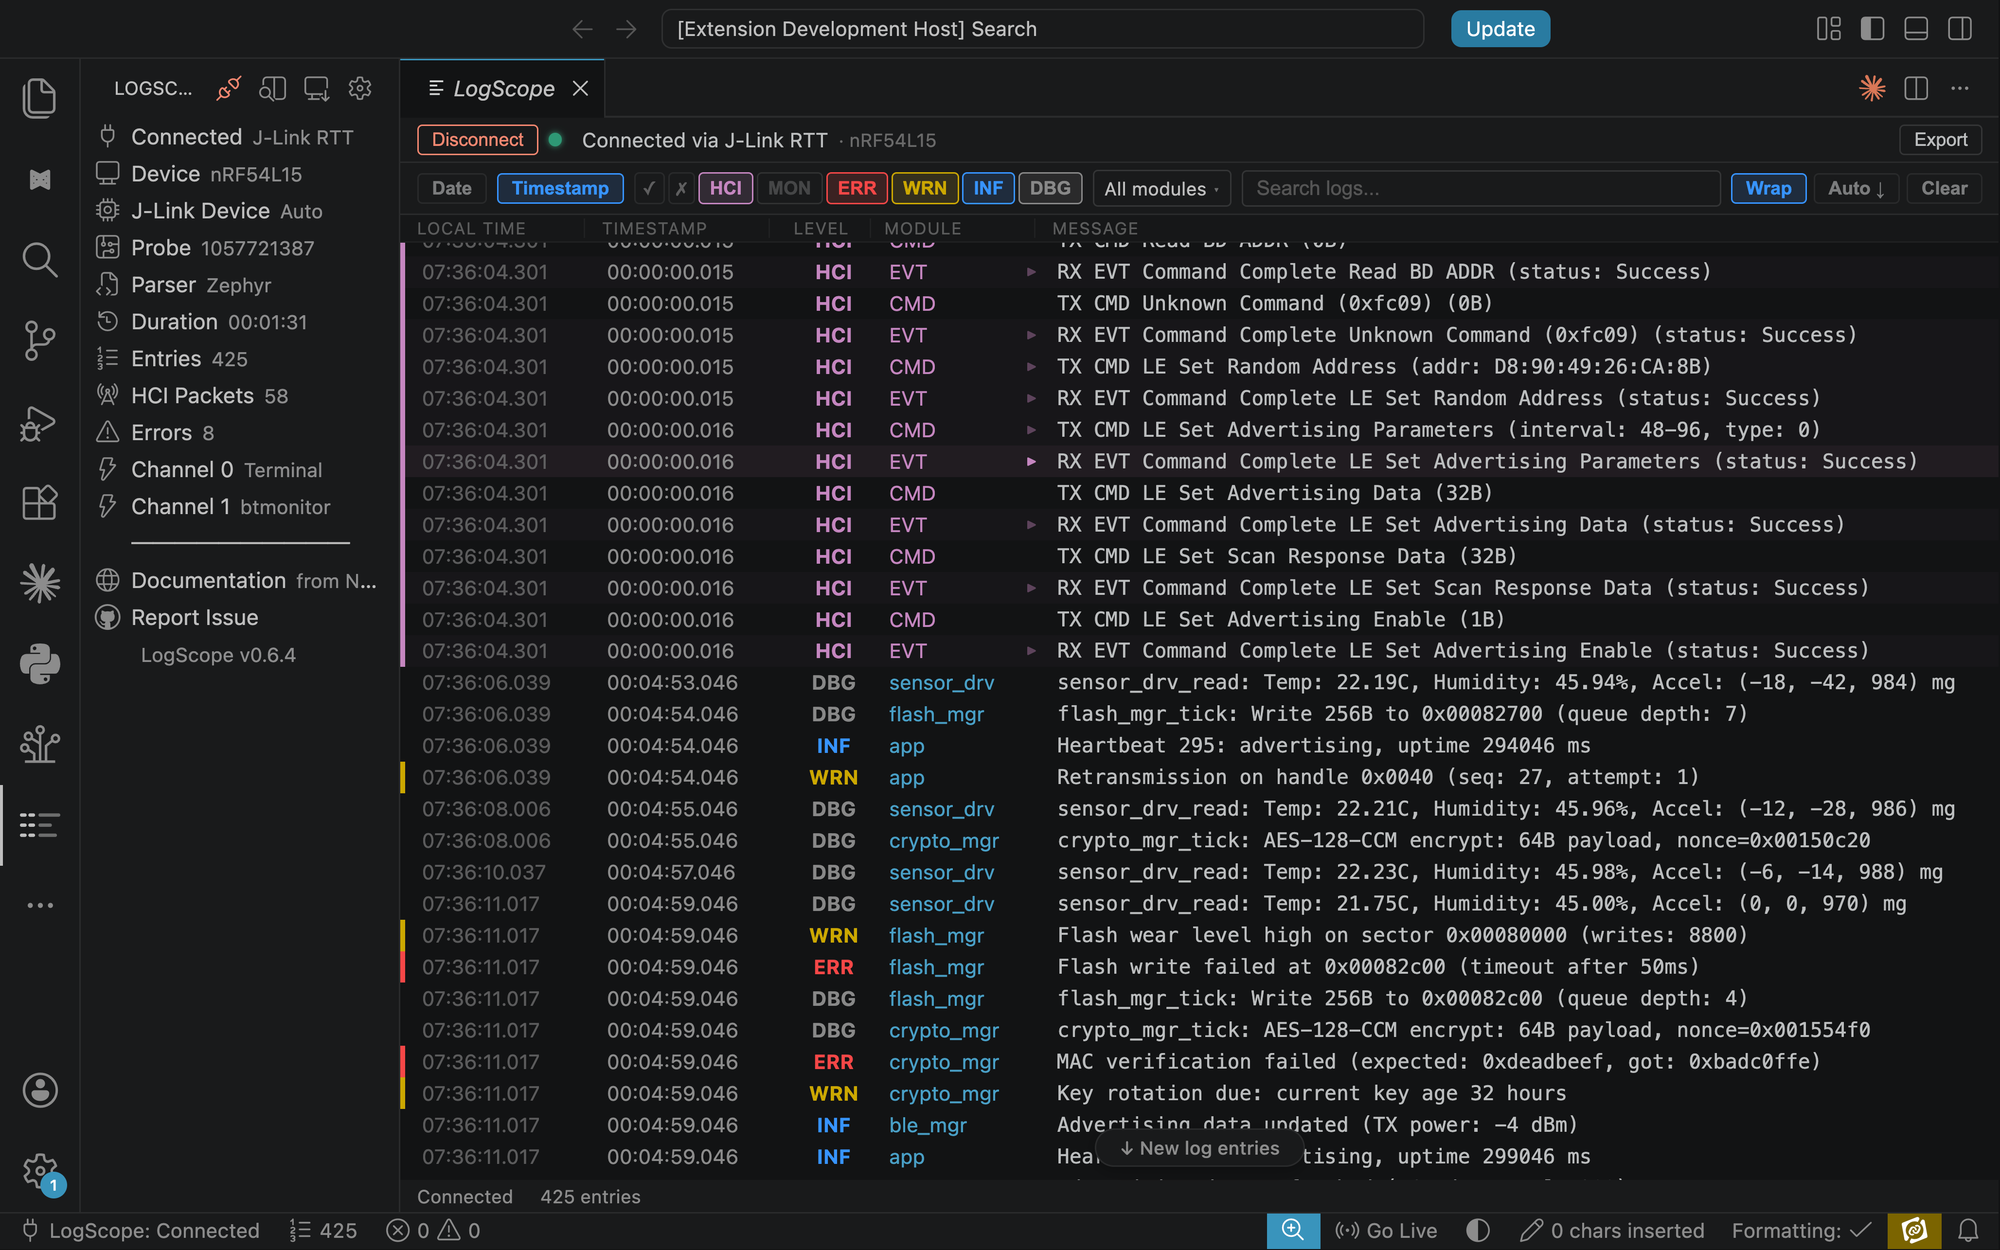Close the LogScope tab
The image size is (2000, 1250).
[x=580, y=88]
